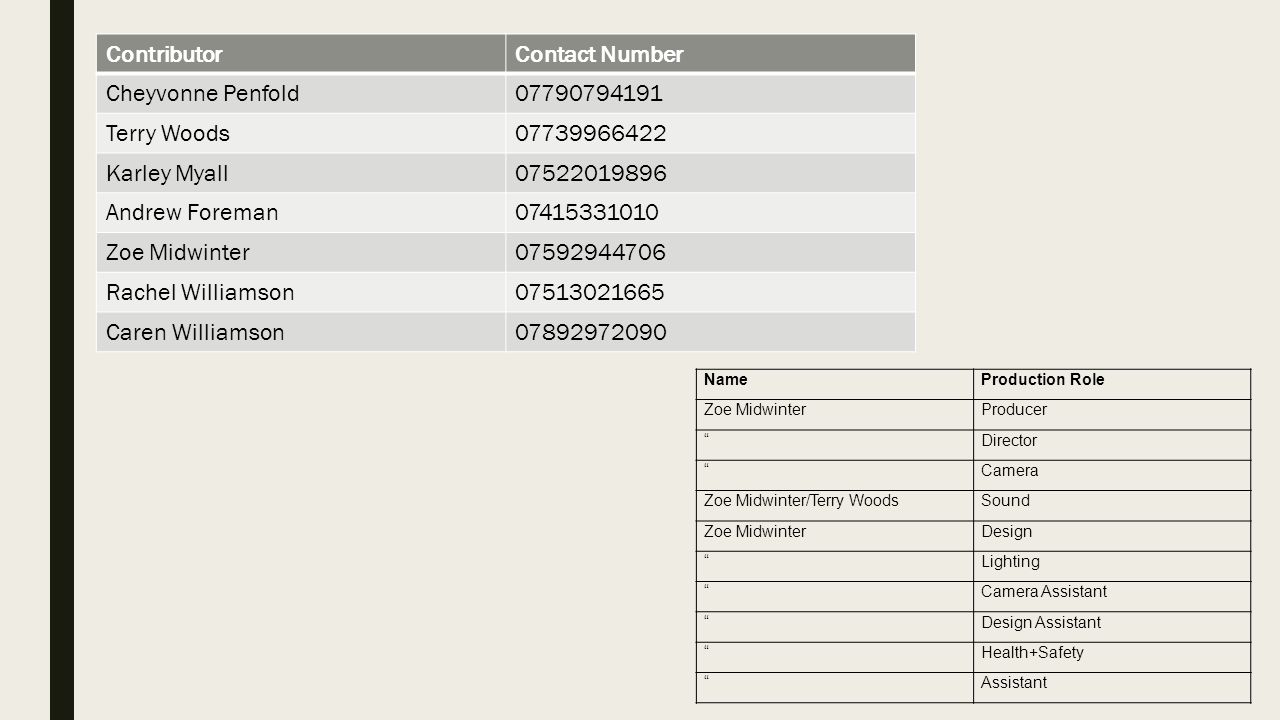1280x720 pixels.
Task: Click contact number 07739966422
Action: [x=710, y=133]
